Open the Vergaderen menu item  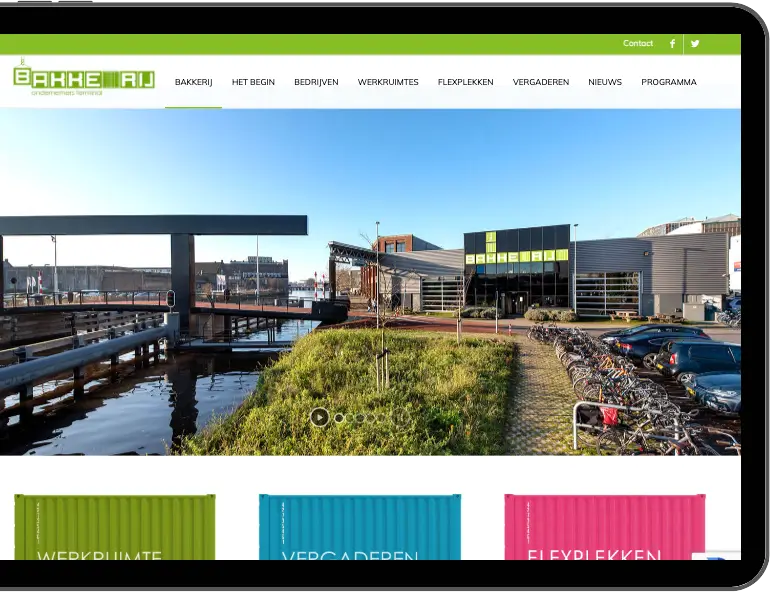pos(541,82)
